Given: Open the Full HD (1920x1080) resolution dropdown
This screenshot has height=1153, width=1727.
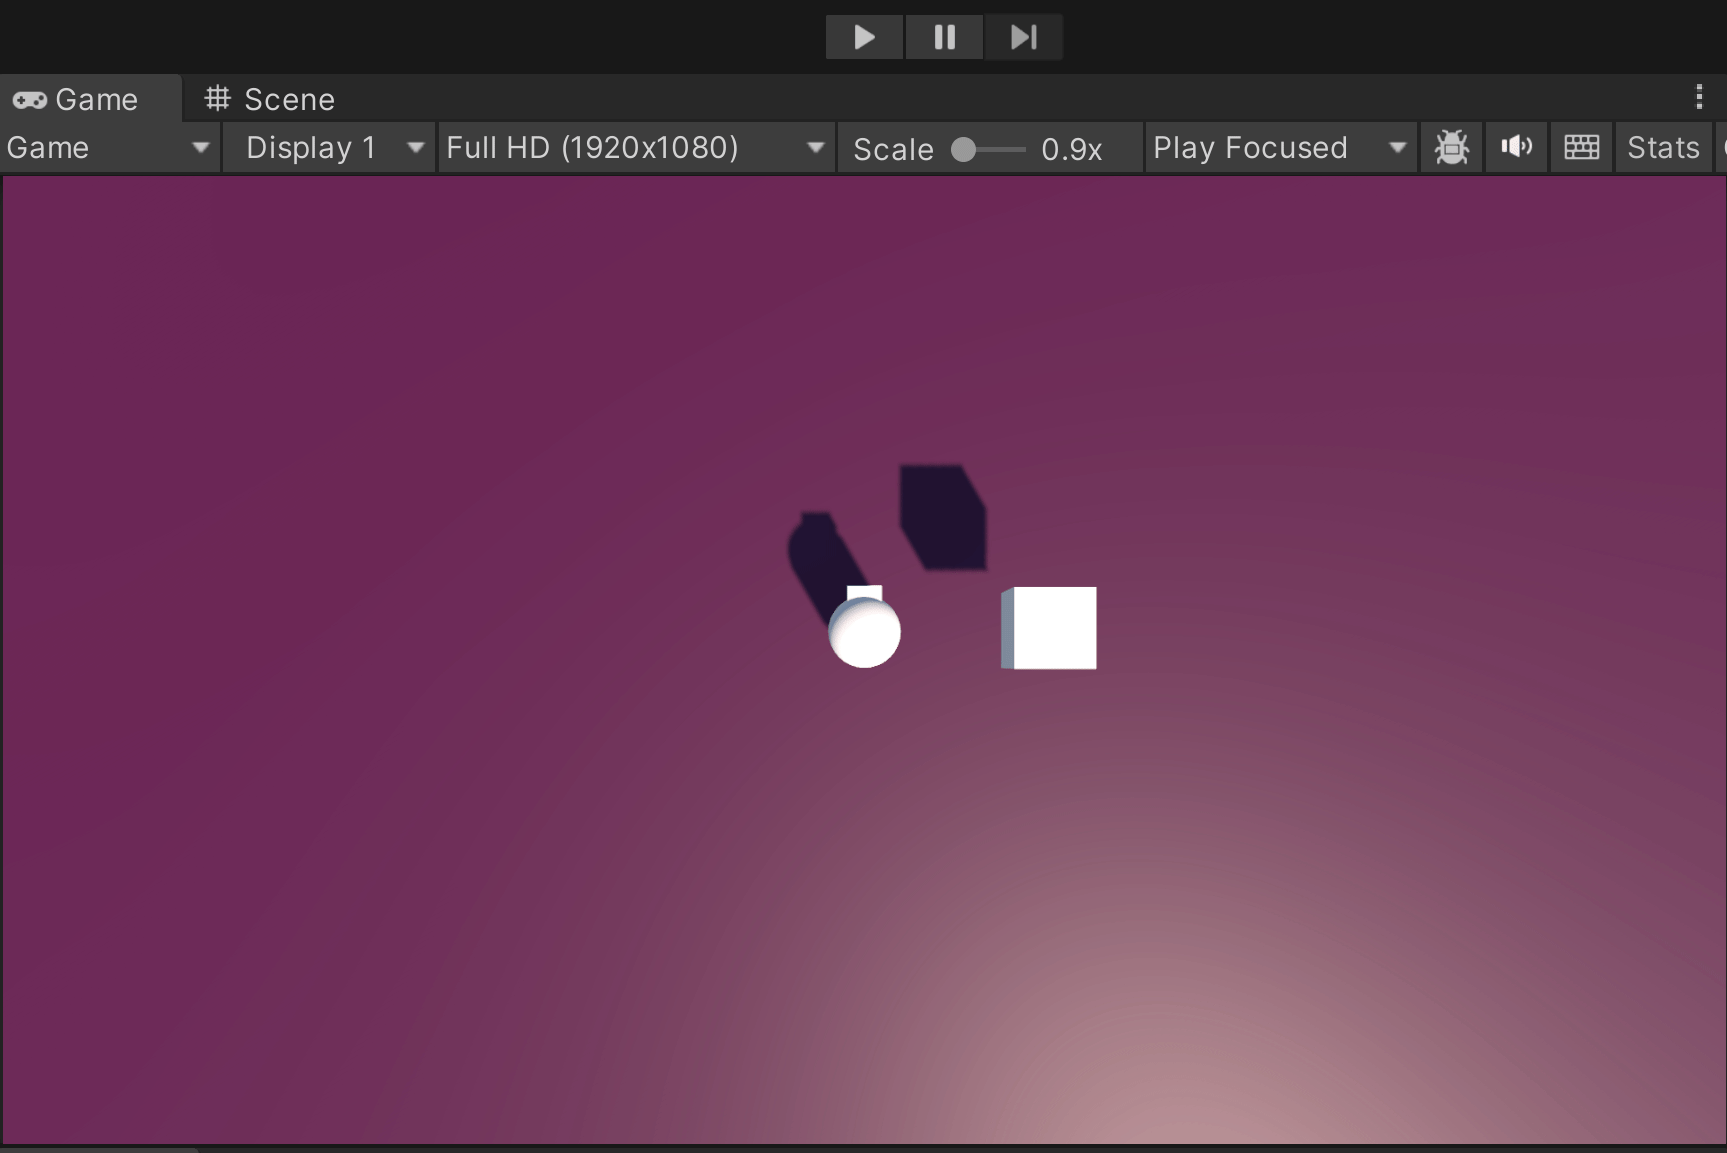Looking at the screenshot, I should [x=636, y=147].
